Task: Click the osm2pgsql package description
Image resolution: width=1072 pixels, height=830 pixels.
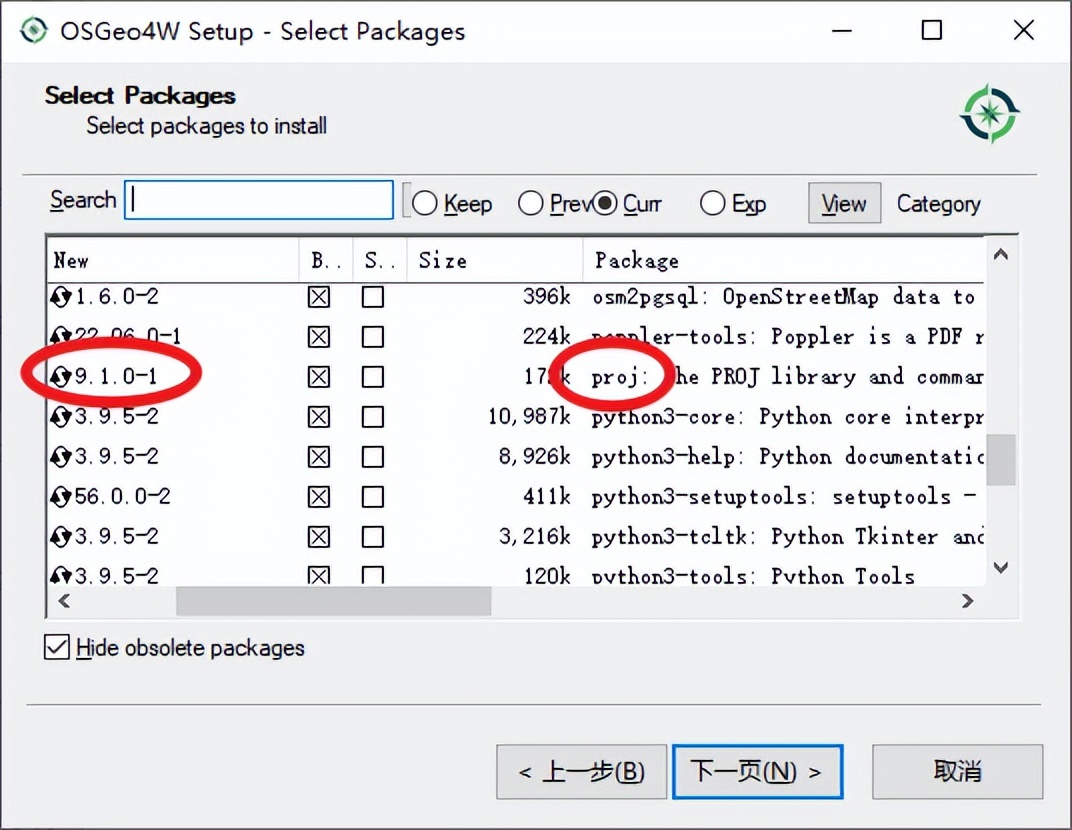Action: coord(784,297)
